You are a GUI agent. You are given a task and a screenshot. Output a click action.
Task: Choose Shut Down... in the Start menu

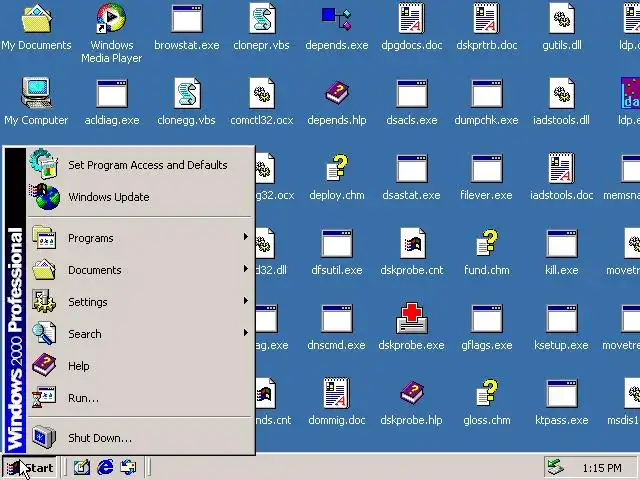pyautogui.click(x=140, y=438)
